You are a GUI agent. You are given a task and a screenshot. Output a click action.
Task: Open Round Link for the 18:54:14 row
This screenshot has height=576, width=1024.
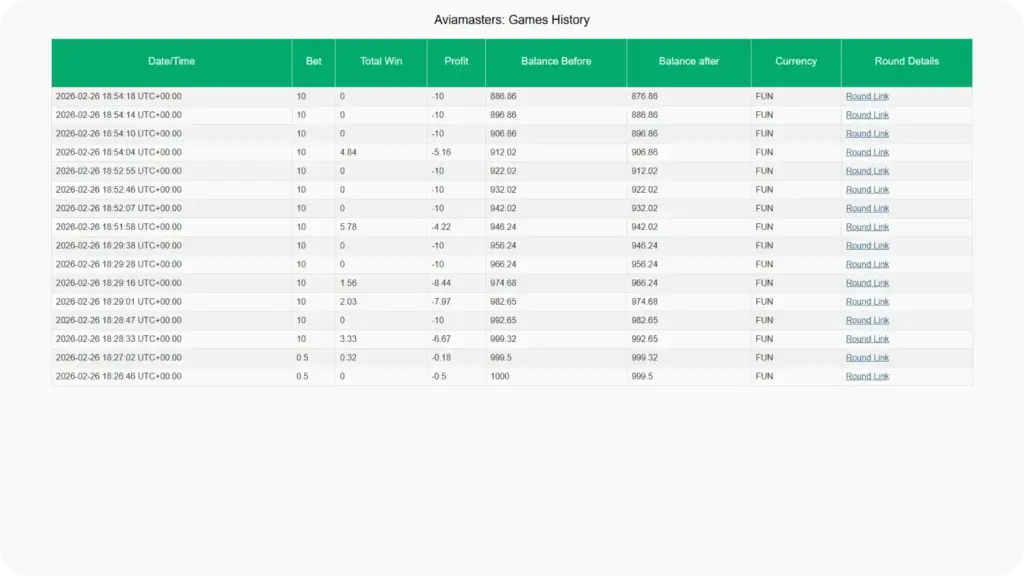[867, 115]
